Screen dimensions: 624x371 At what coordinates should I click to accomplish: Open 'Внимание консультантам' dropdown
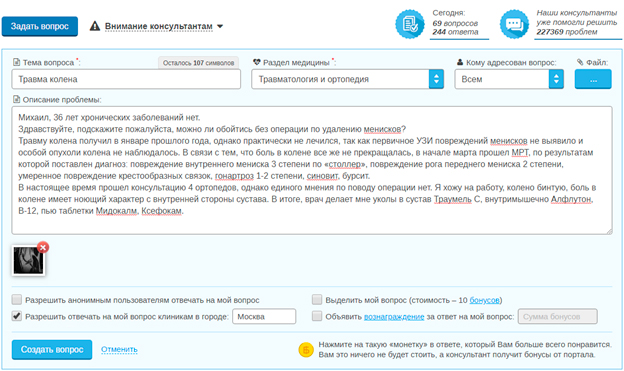(x=164, y=26)
